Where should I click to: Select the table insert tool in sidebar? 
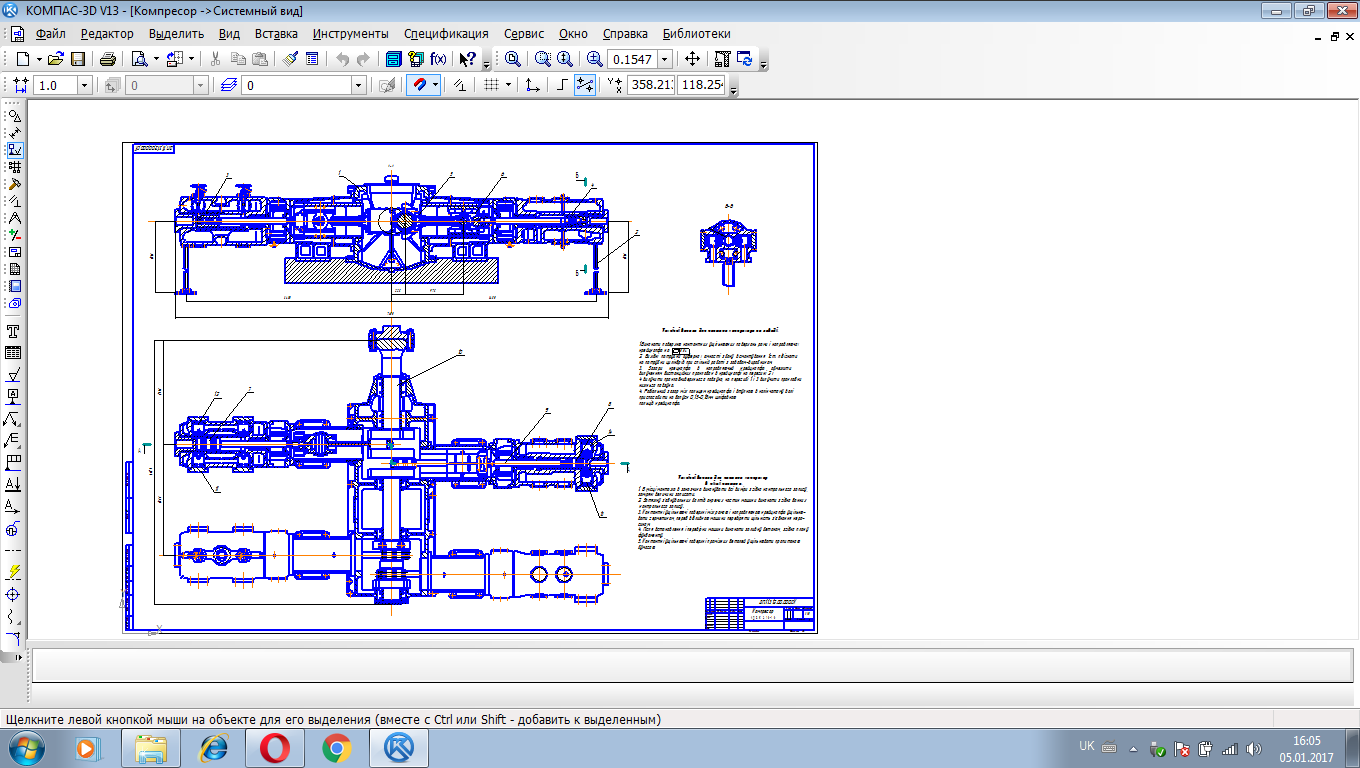tap(14, 353)
